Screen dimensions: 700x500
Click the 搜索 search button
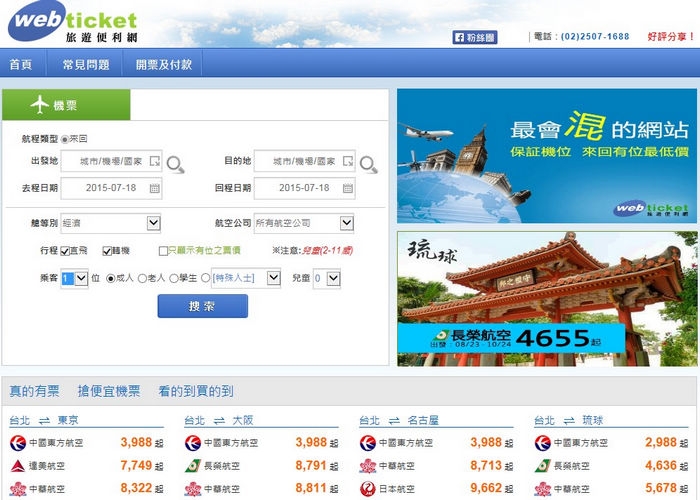pyautogui.click(x=203, y=306)
